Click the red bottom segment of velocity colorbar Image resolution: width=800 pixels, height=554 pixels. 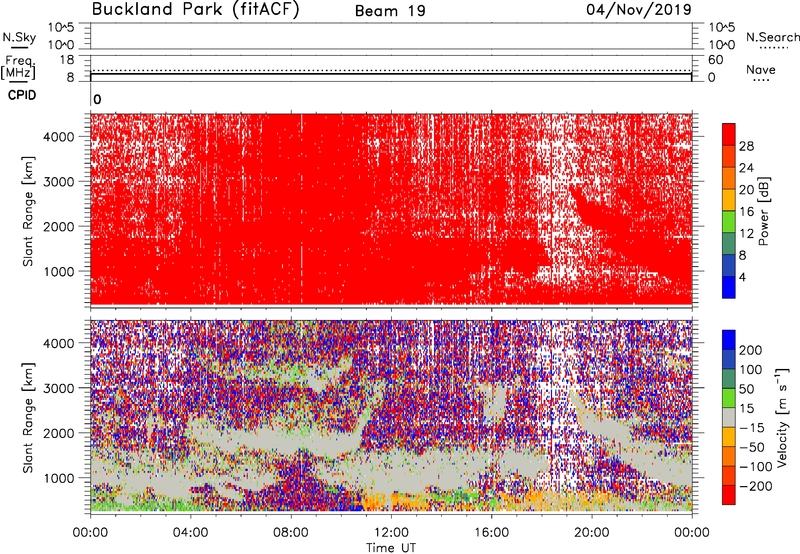[729, 495]
